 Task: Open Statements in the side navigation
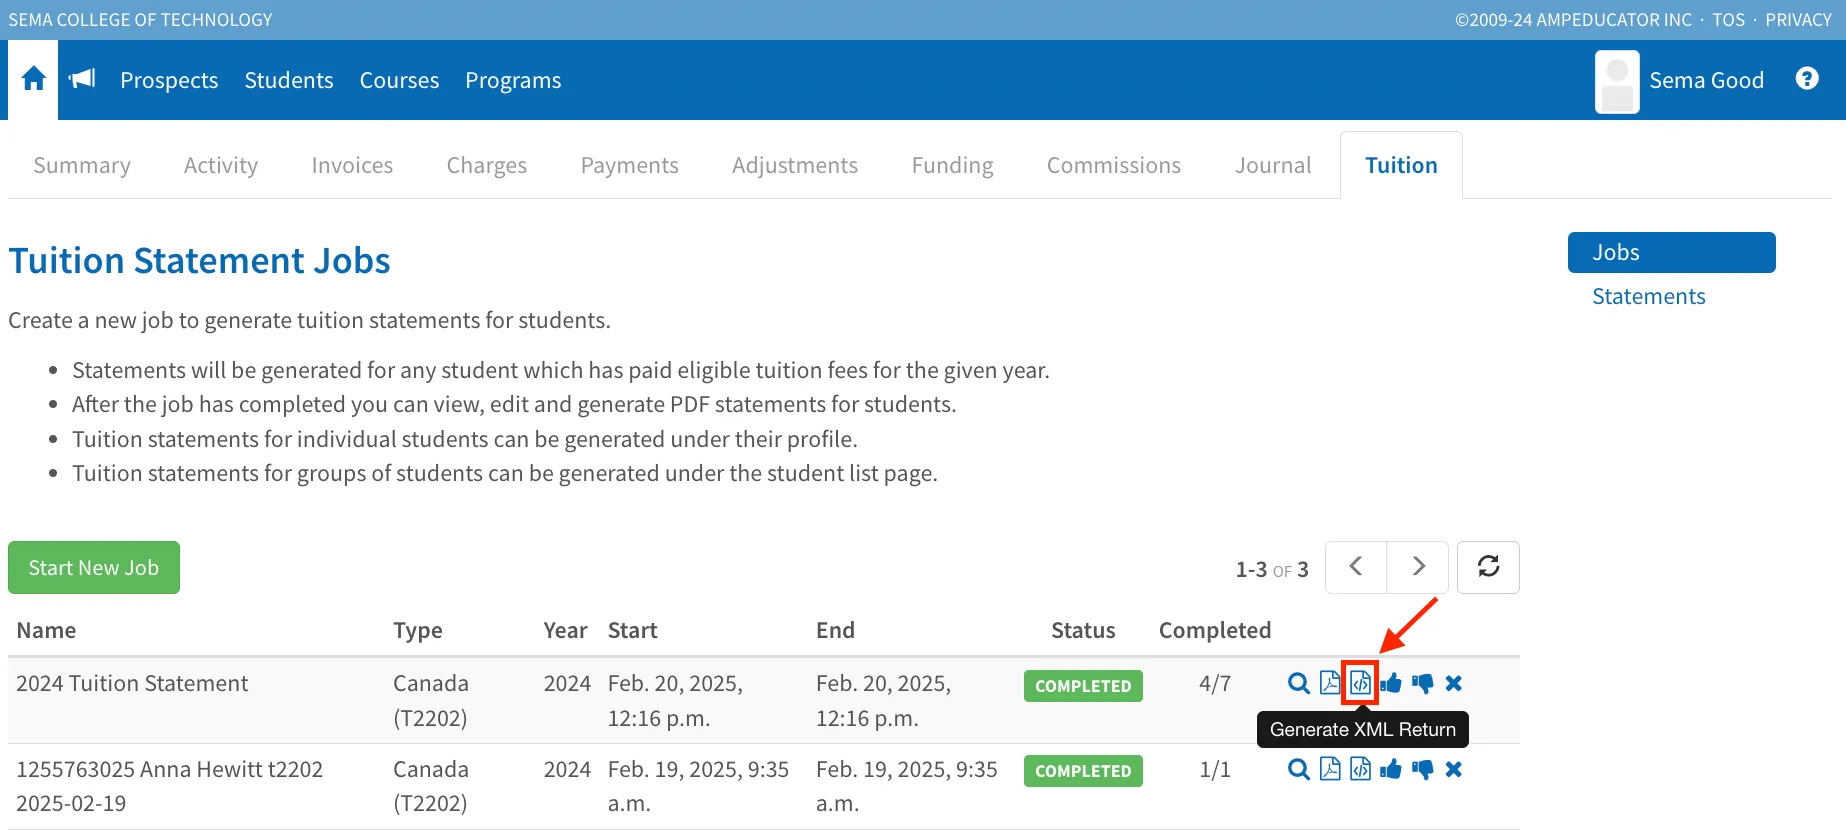pyautogui.click(x=1649, y=296)
